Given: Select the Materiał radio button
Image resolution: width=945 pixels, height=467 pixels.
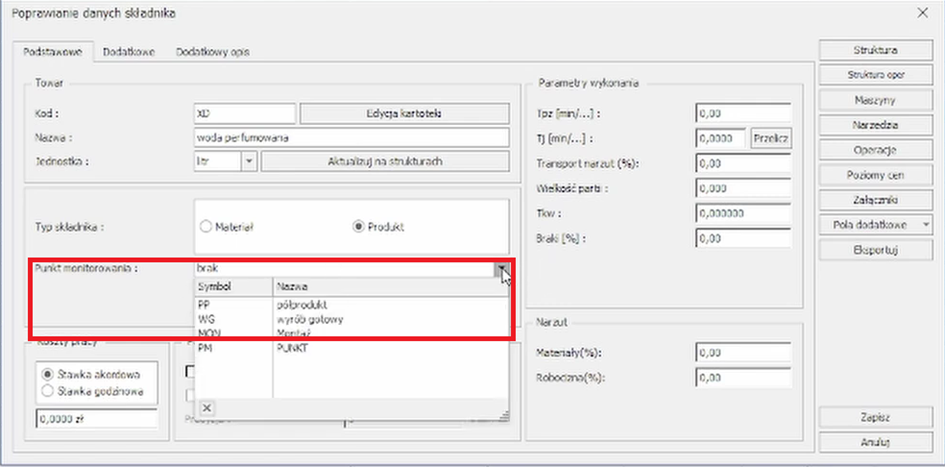Looking at the screenshot, I should click(207, 227).
